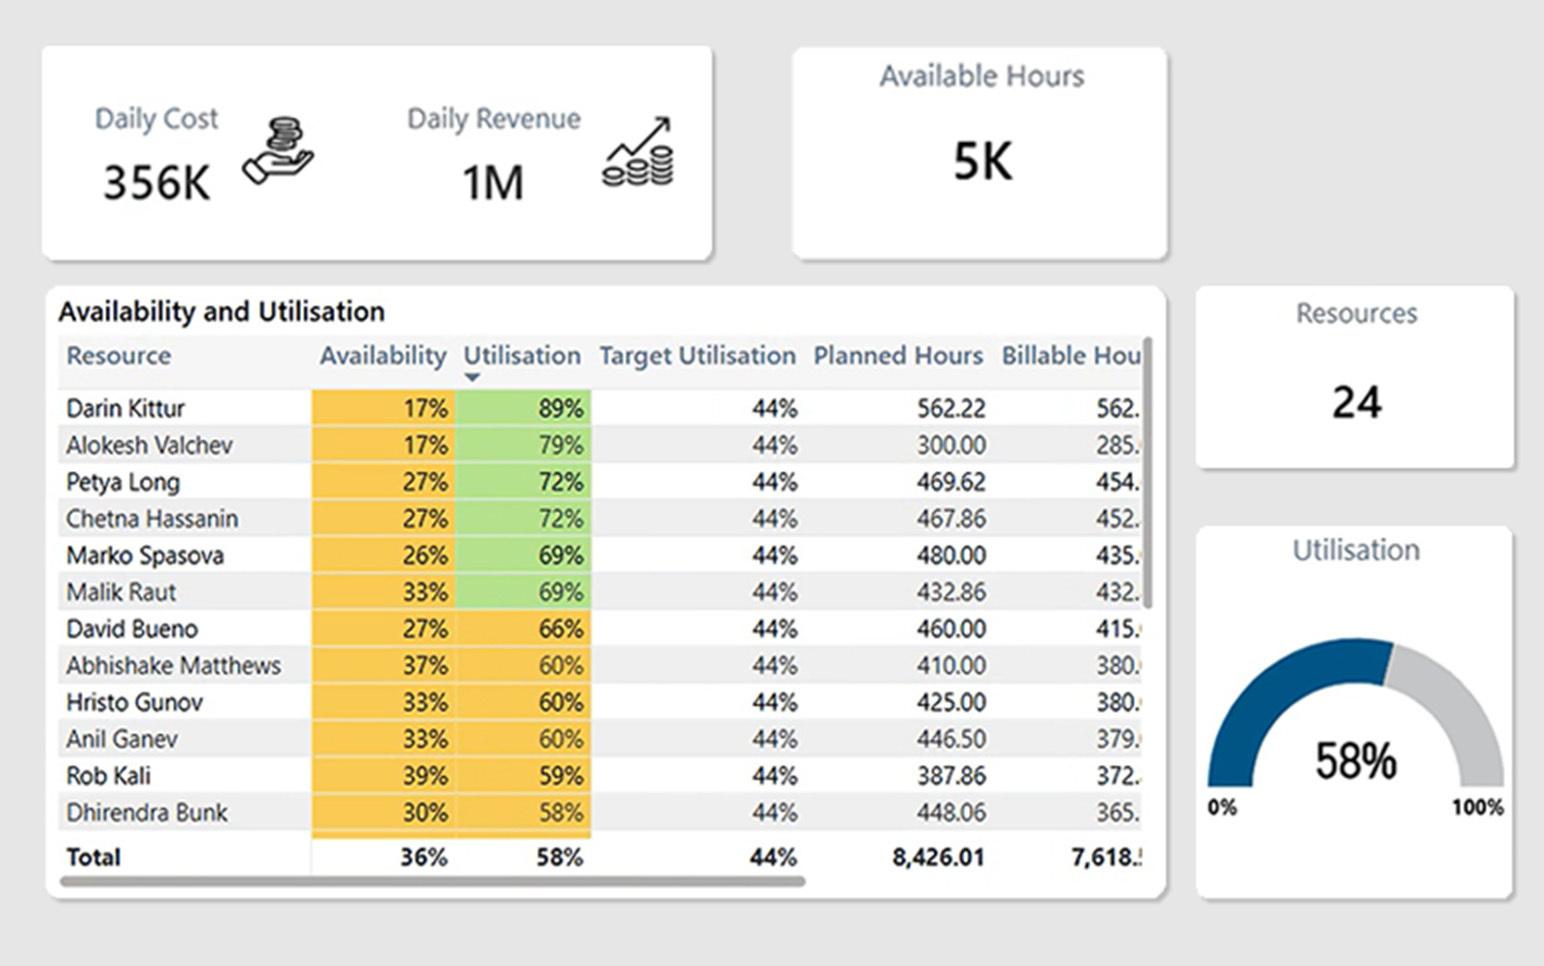
Task: Click the Daily Revenue growth chart icon
Action: point(638,152)
